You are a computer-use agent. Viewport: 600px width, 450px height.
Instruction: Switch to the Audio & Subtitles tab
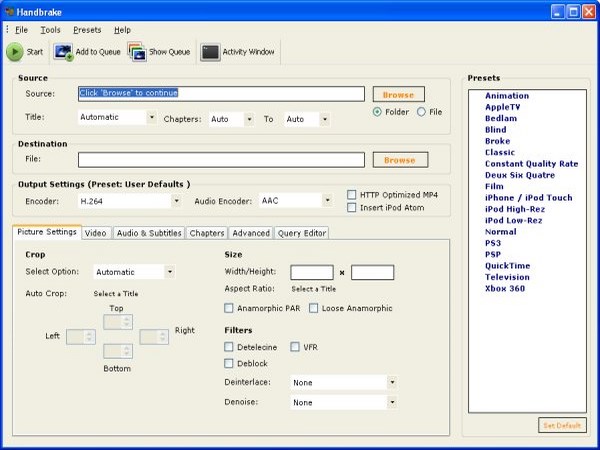point(148,233)
